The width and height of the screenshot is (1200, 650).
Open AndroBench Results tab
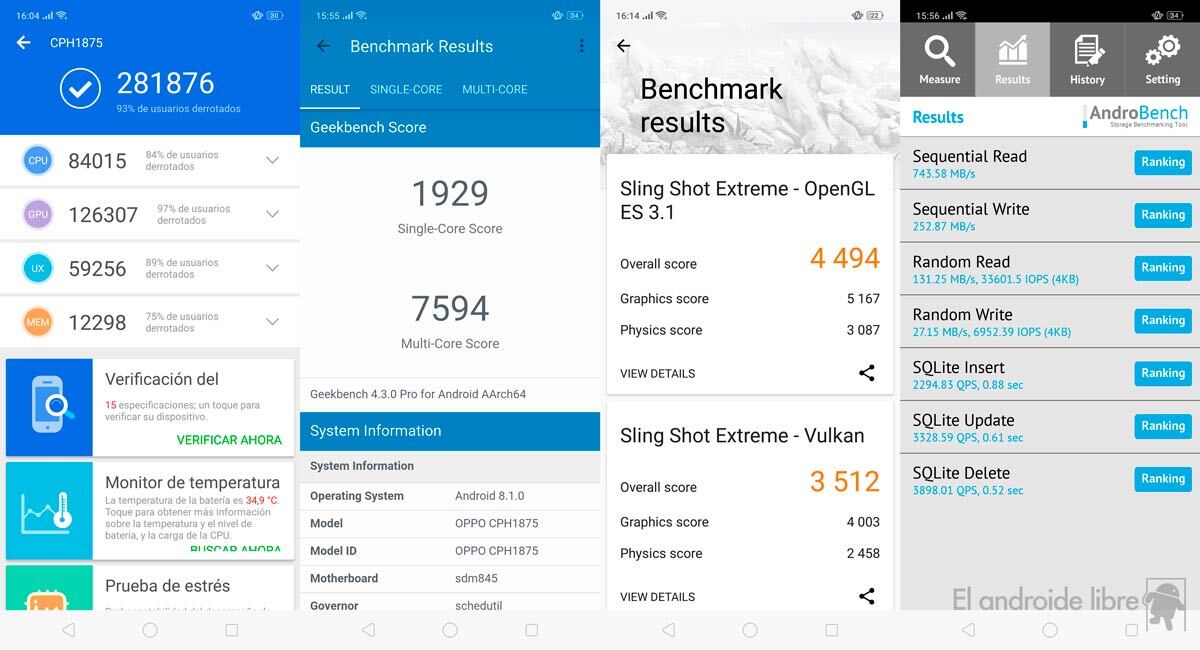1012,60
